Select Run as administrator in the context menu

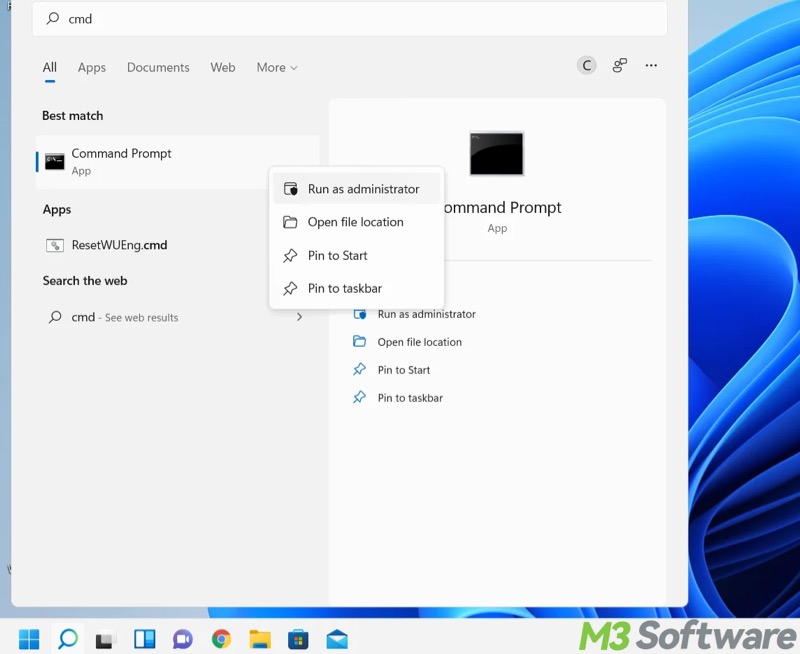362,189
